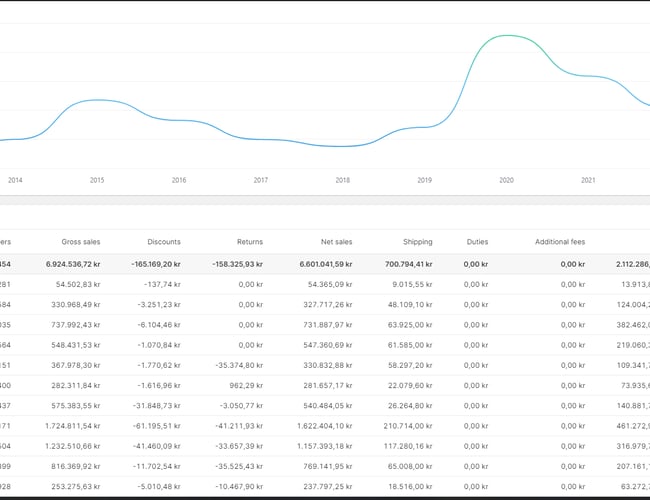
Task: Select the returns value 962,29 kr
Action: pyautogui.click(x=245, y=385)
